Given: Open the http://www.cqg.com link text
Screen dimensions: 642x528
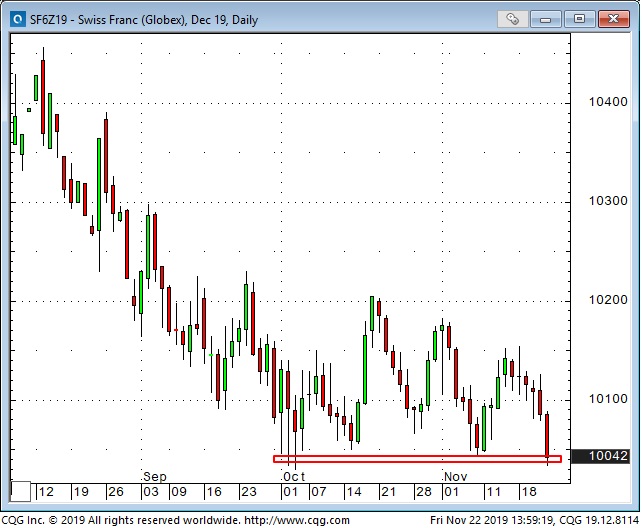Looking at the screenshot, I should click(297, 520).
